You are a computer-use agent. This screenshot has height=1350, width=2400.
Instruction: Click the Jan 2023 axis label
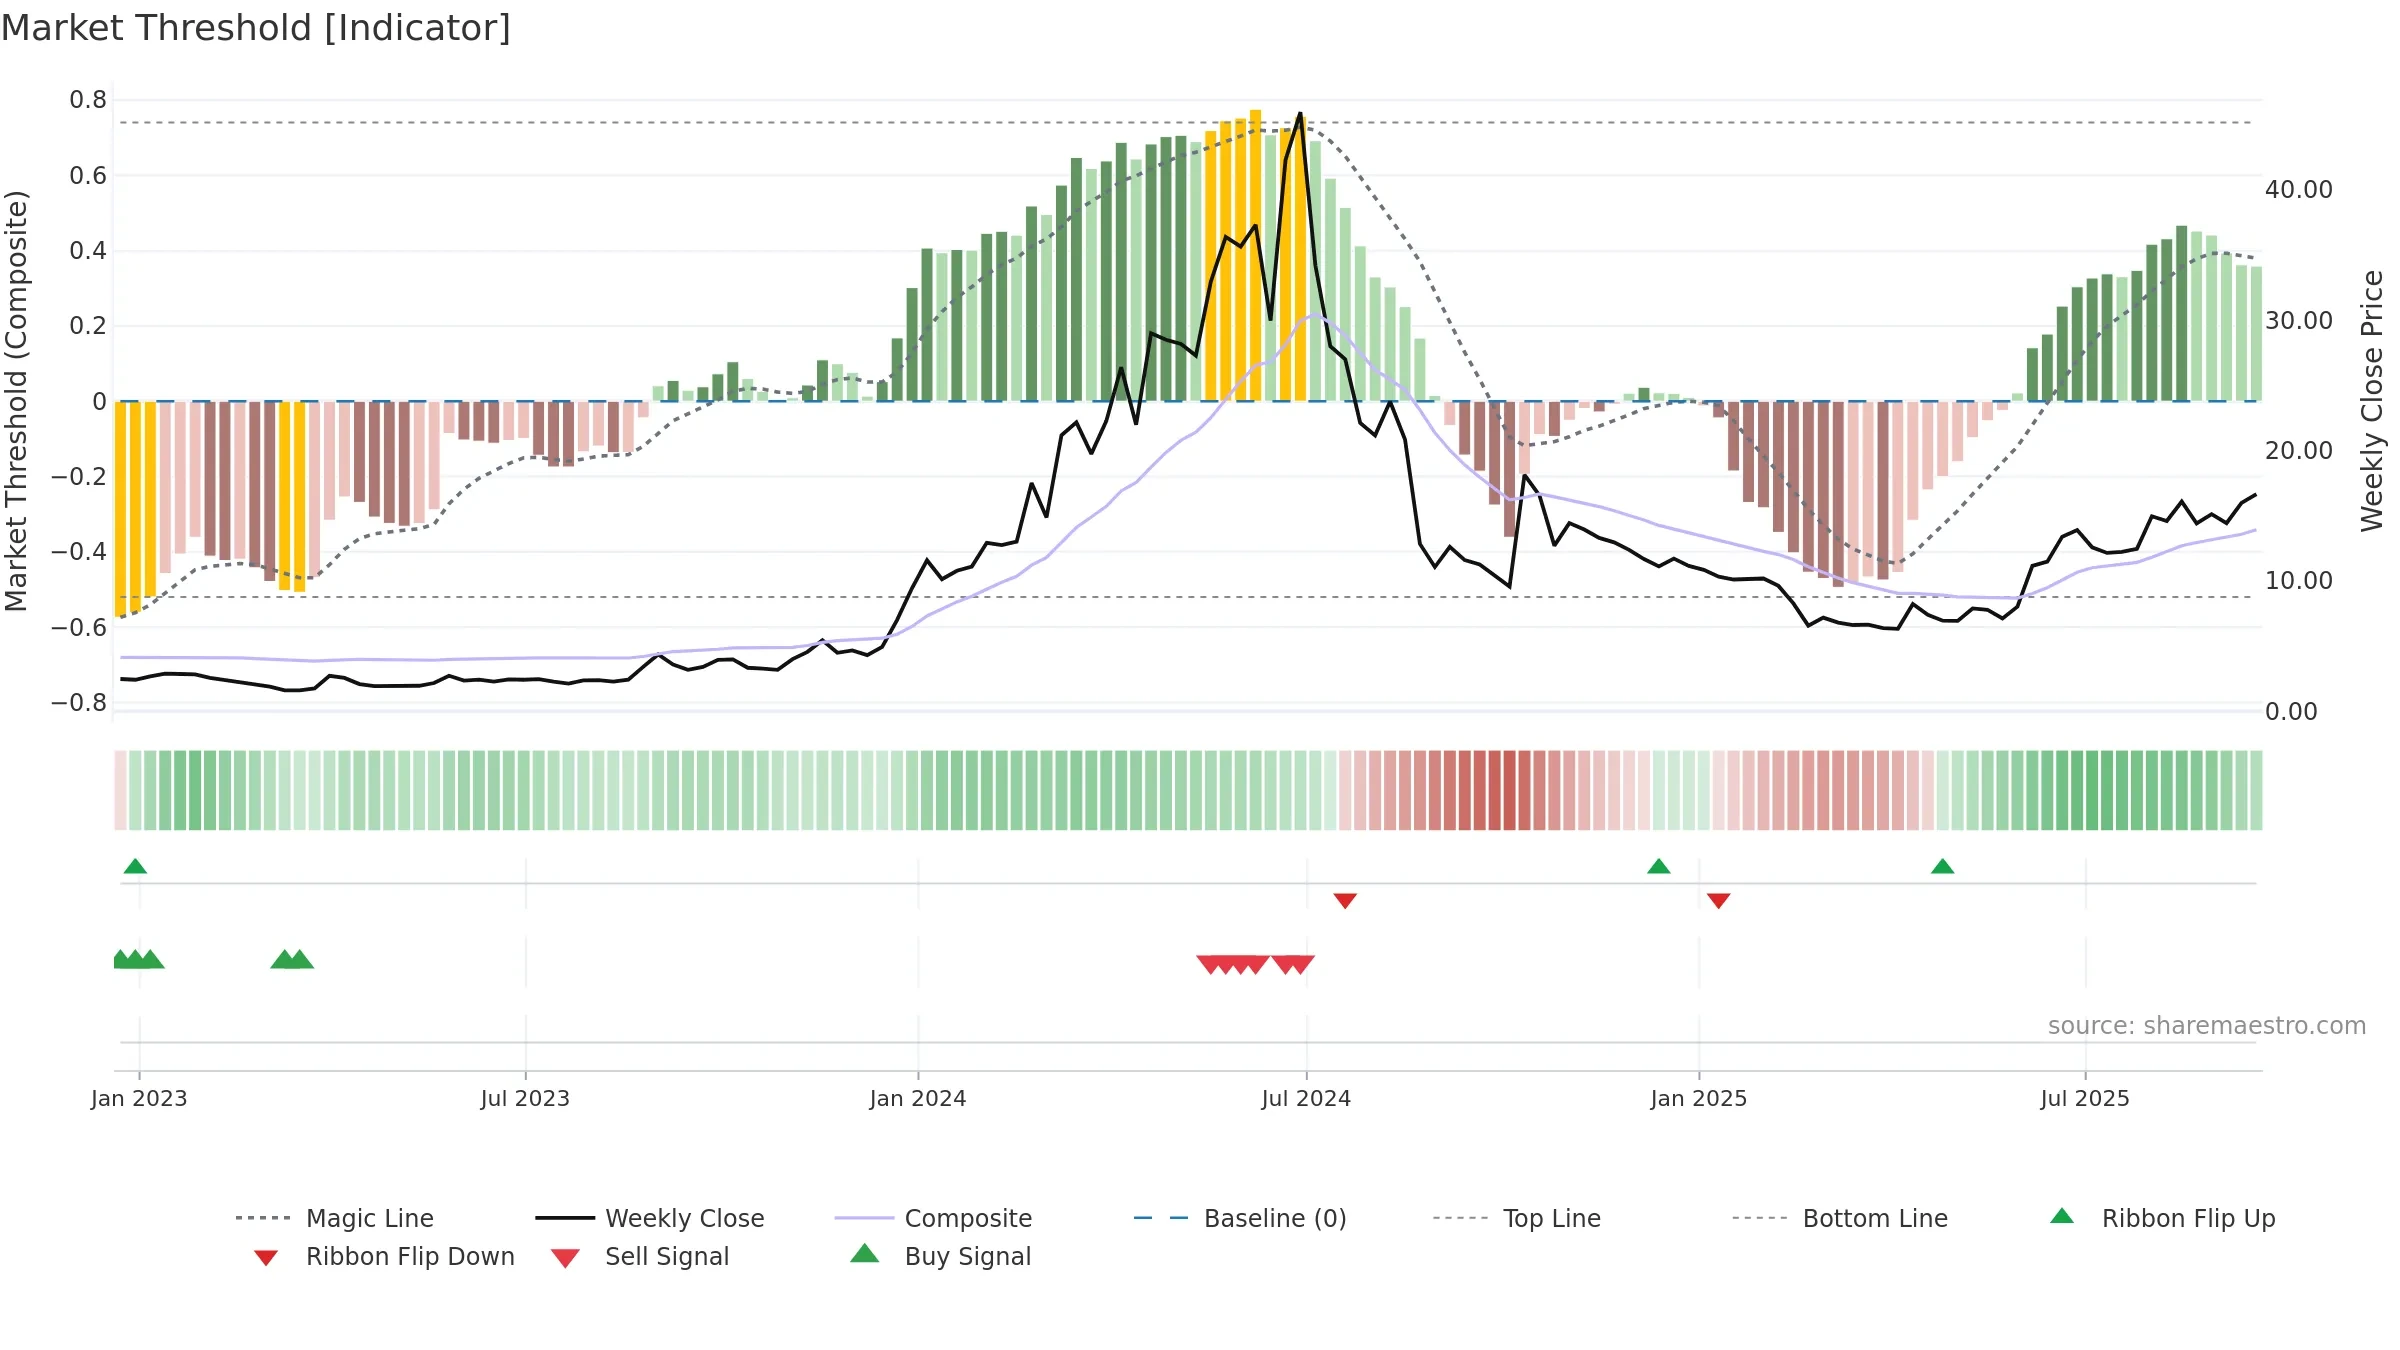pos(139,1098)
